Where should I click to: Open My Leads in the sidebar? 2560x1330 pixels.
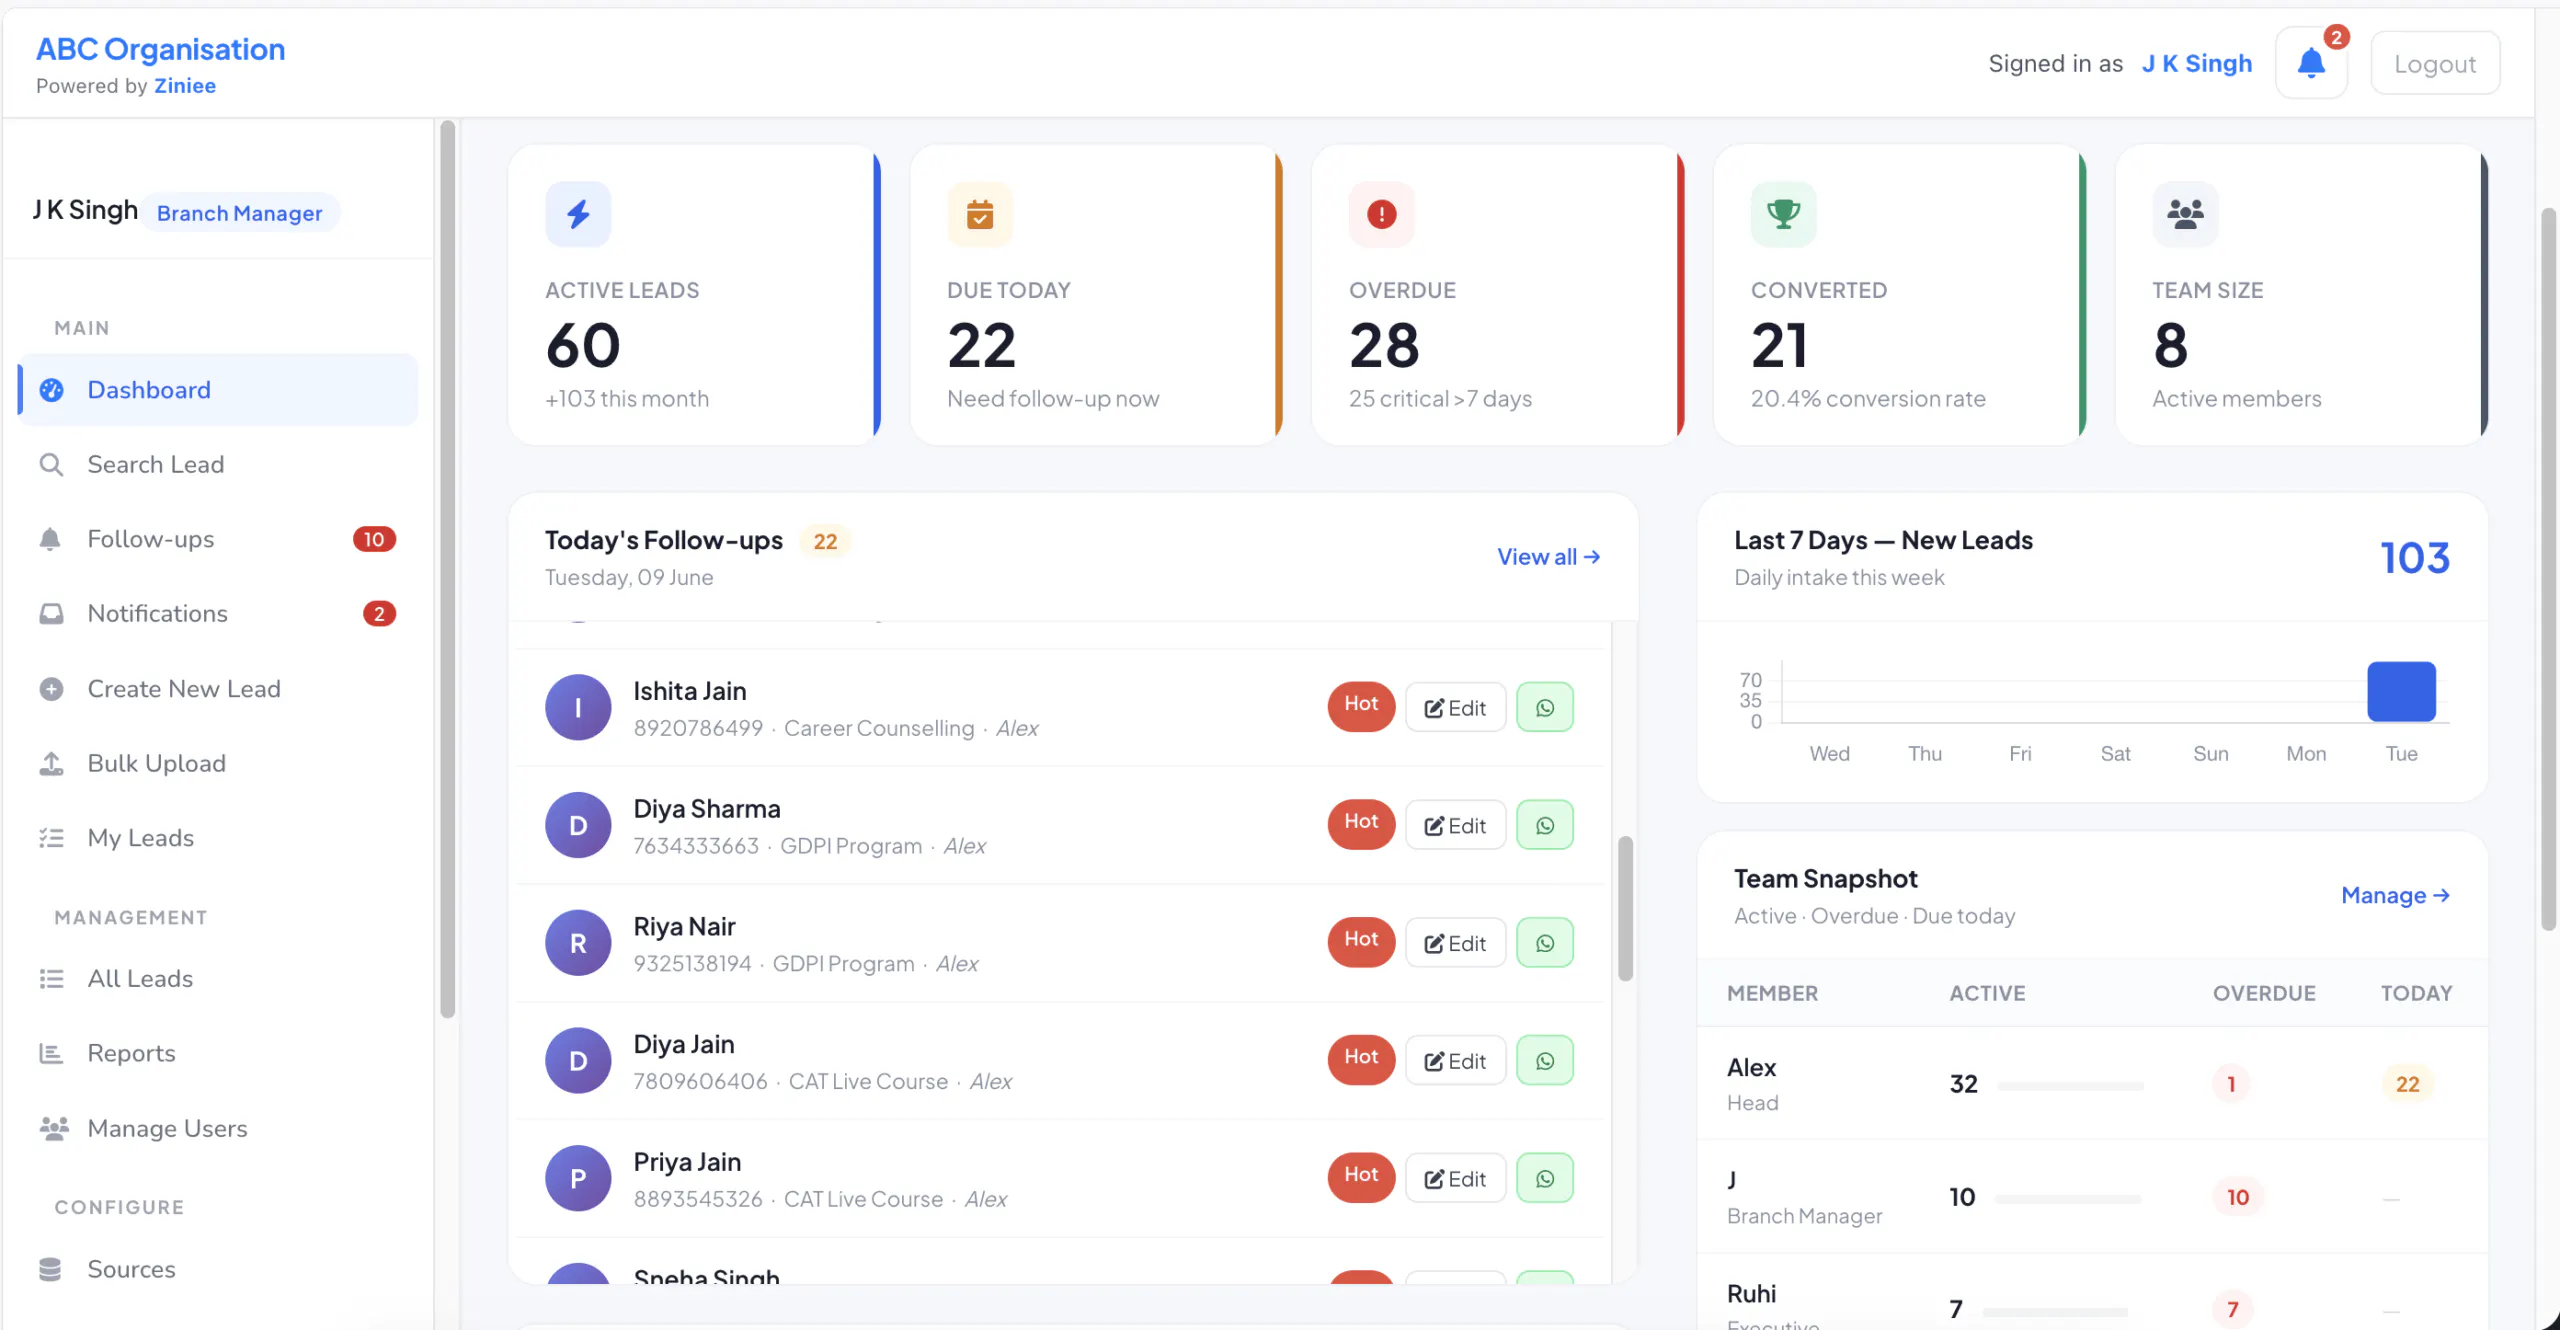pos(218,838)
